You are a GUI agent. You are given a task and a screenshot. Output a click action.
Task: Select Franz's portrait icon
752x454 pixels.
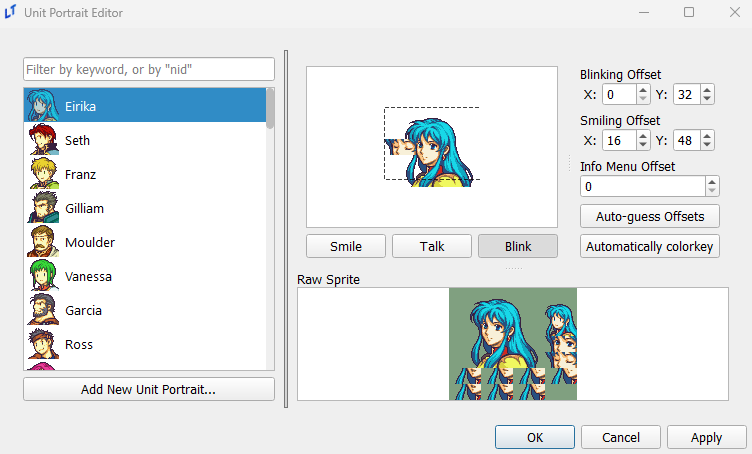[43, 174]
